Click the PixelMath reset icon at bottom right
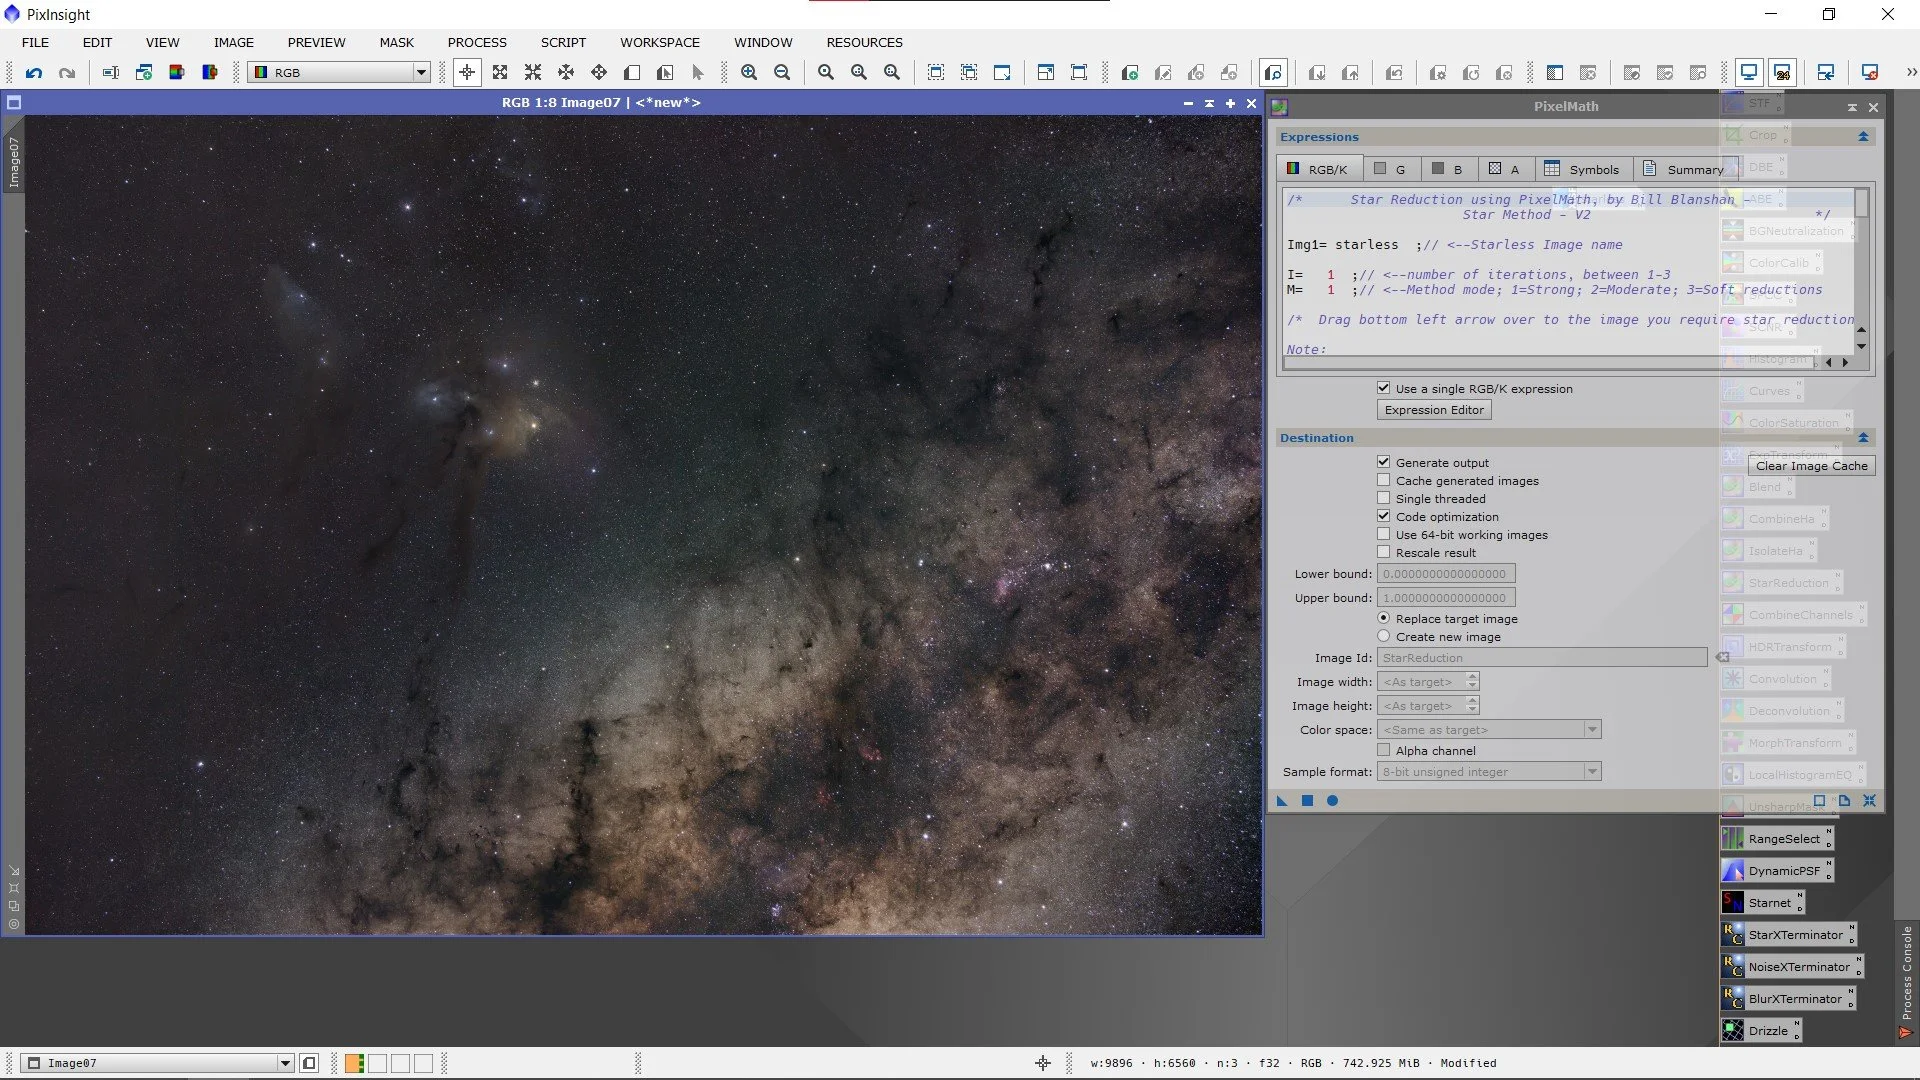 [x=1869, y=801]
